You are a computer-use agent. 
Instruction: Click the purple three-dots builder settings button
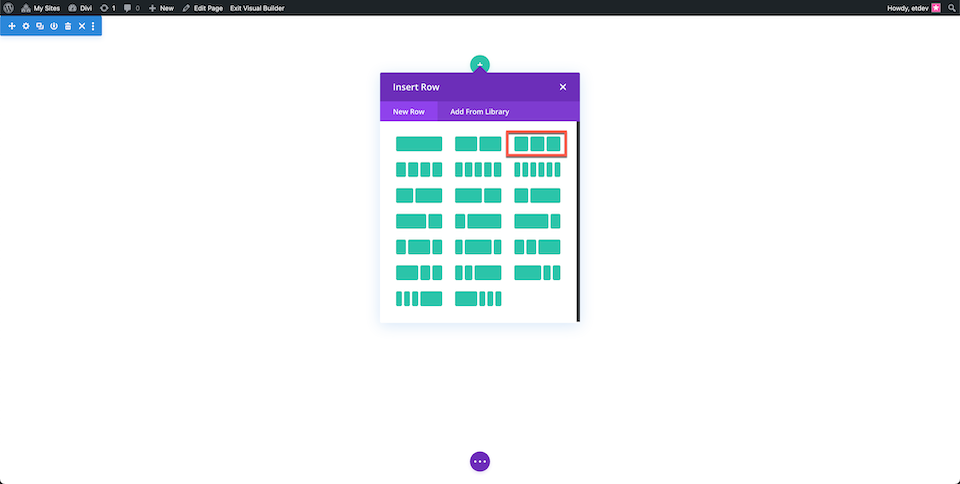(x=480, y=461)
